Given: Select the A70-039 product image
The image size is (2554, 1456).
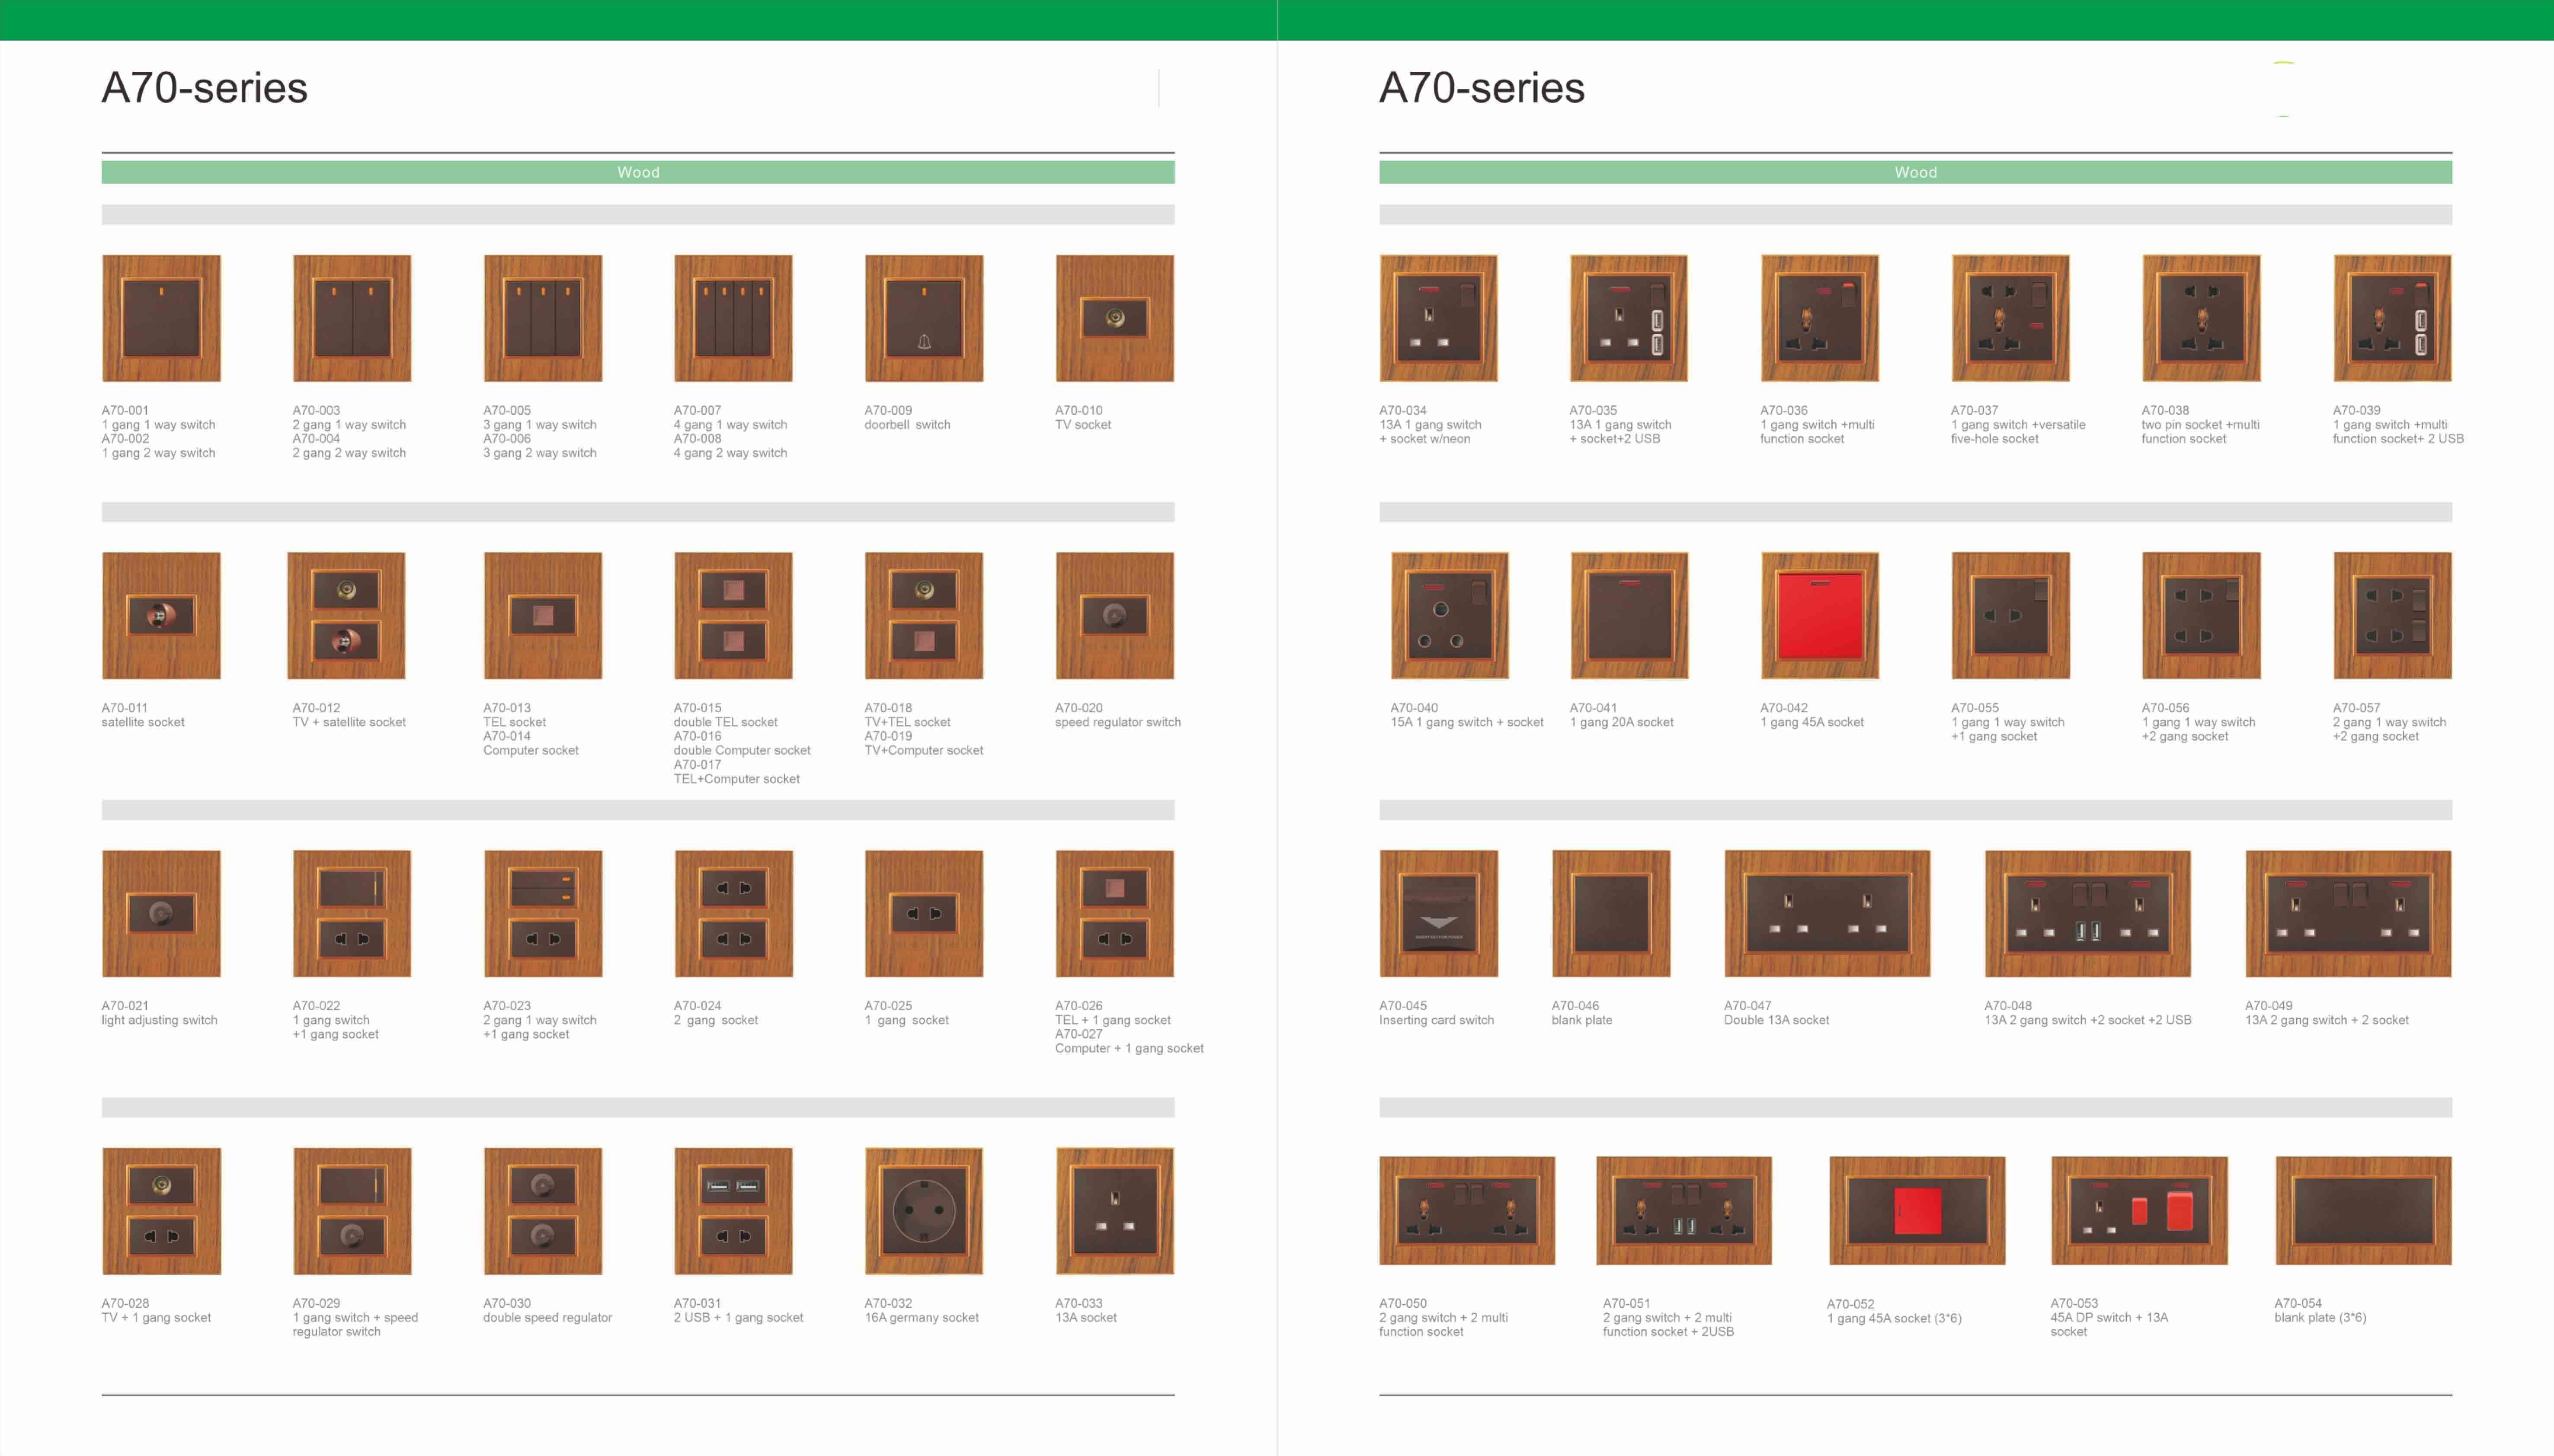Looking at the screenshot, I should (x=2392, y=318).
